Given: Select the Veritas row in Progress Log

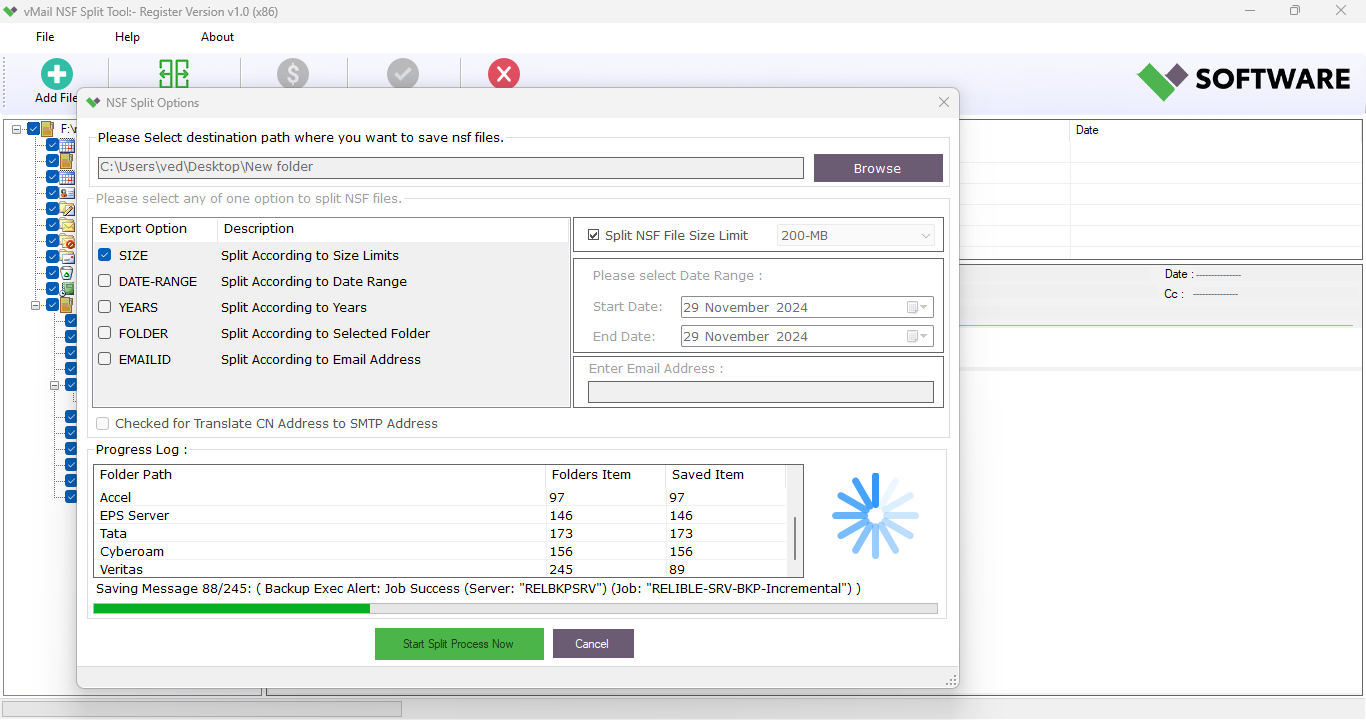Looking at the screenshot, I should tap(440, 569).
